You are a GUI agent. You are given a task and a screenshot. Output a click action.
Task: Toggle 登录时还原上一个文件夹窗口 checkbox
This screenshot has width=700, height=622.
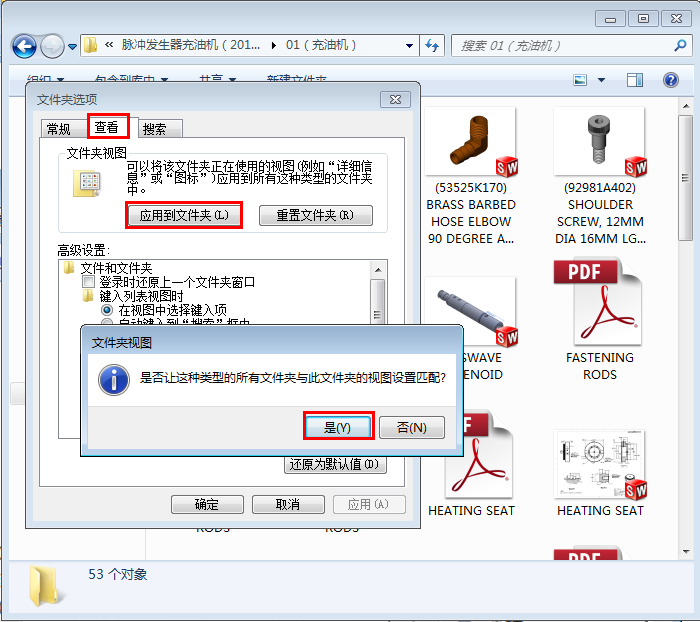coord(89,282)
